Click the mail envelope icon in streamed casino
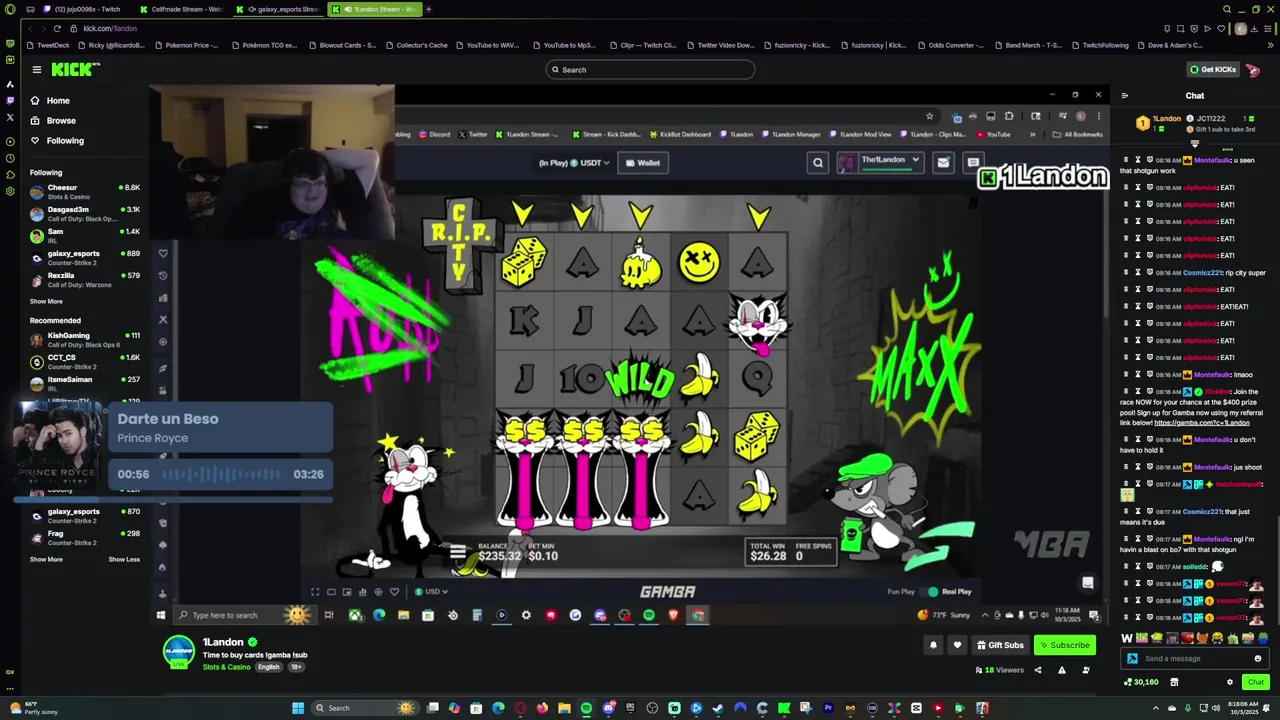Image resolution: width=1280 pixels, height=720 pixels. pos(943,162)
